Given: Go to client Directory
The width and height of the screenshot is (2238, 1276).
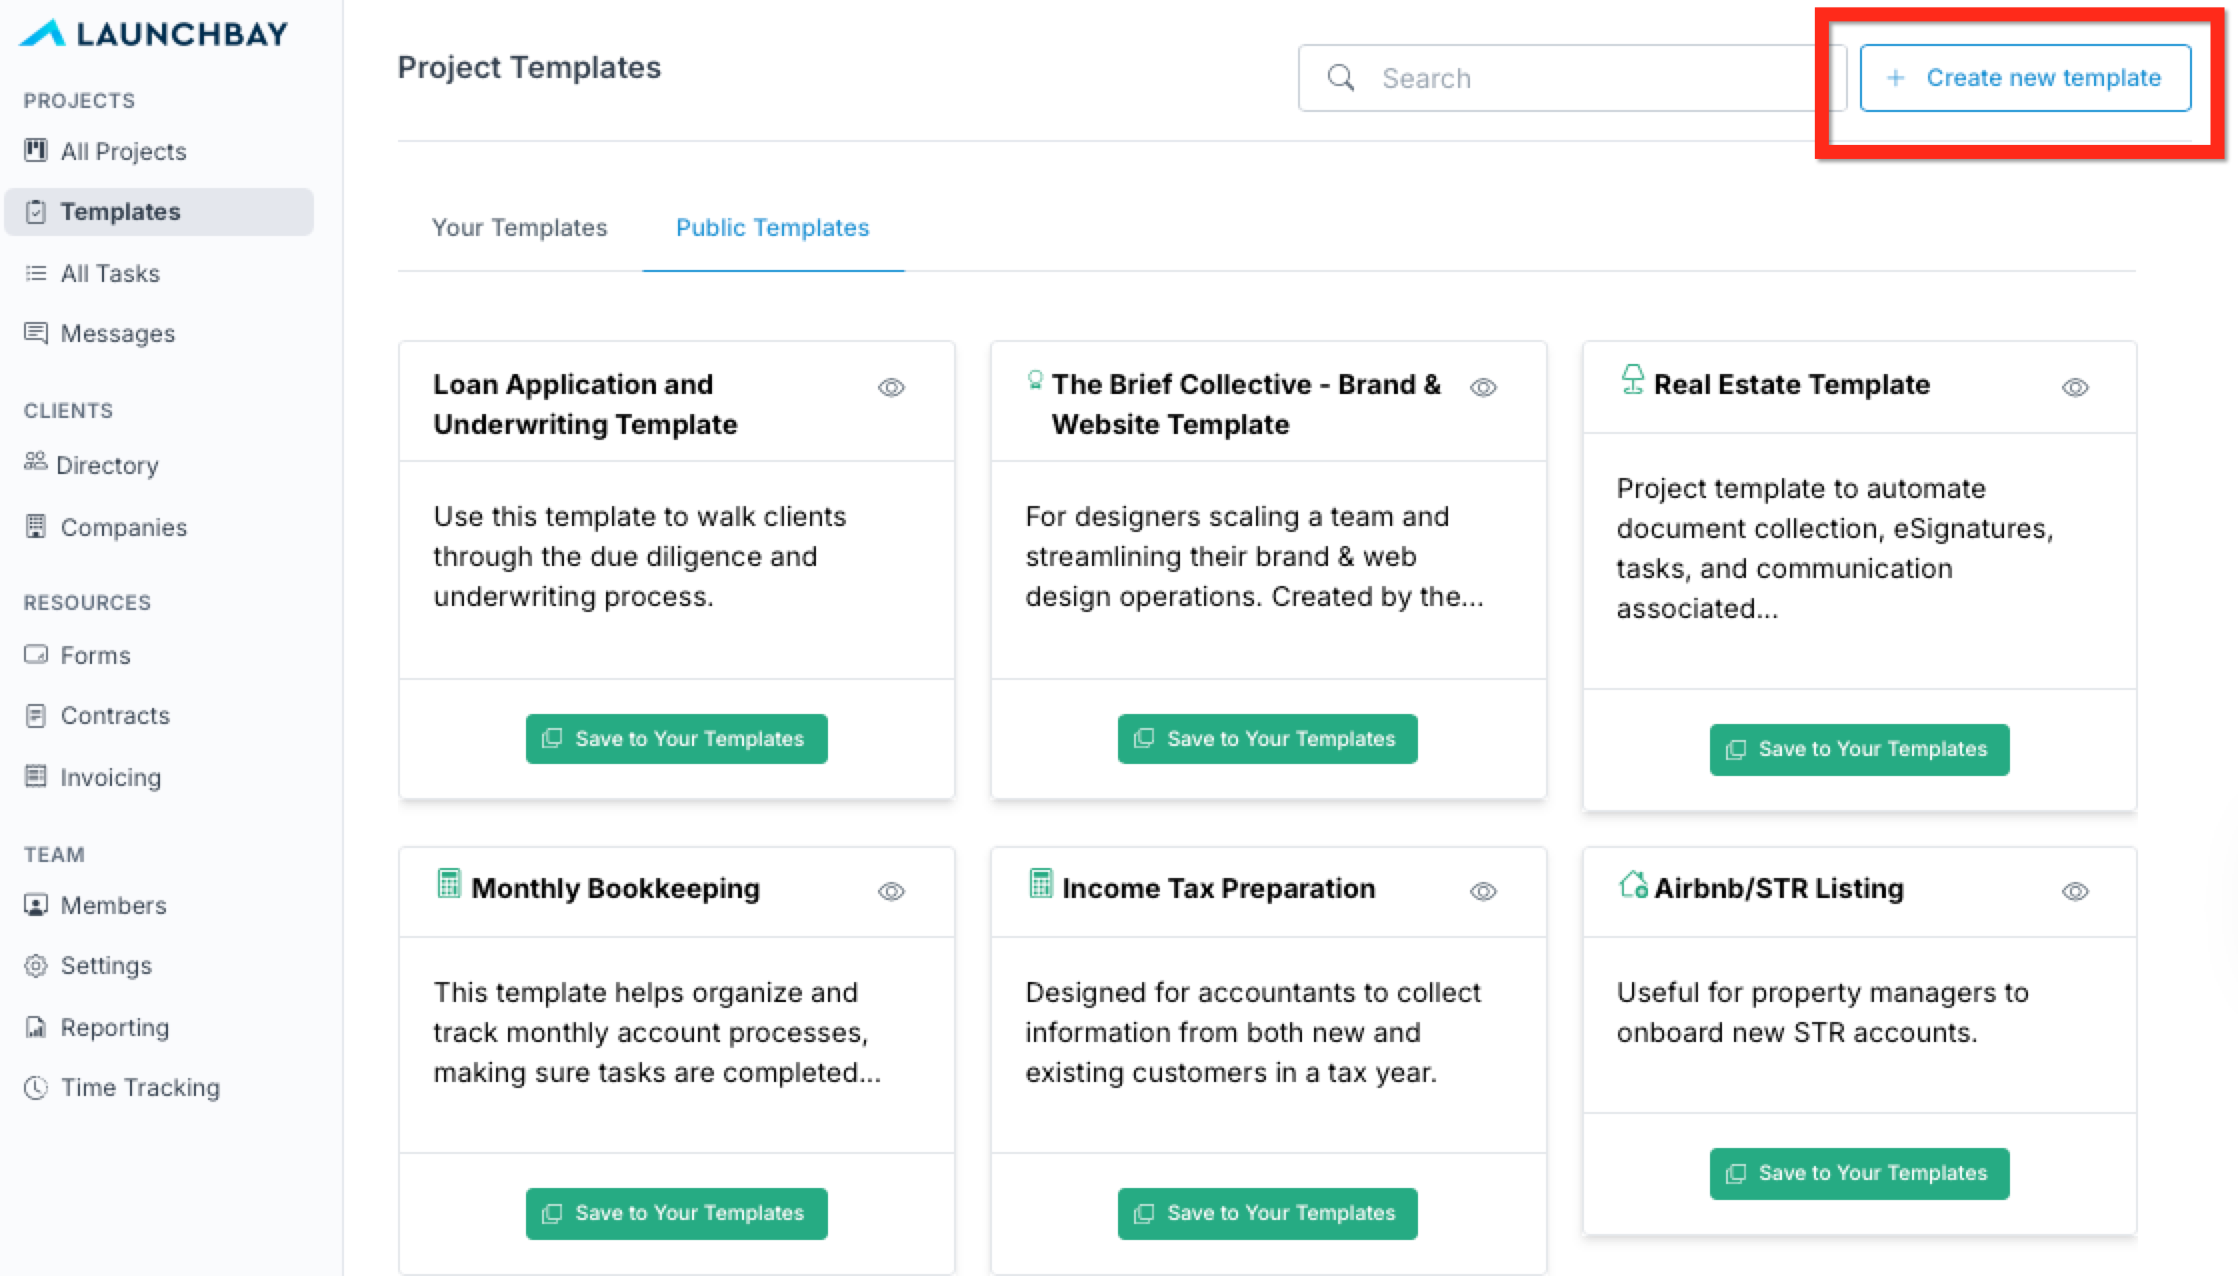Looking at the screenshot, I should 106,465.
